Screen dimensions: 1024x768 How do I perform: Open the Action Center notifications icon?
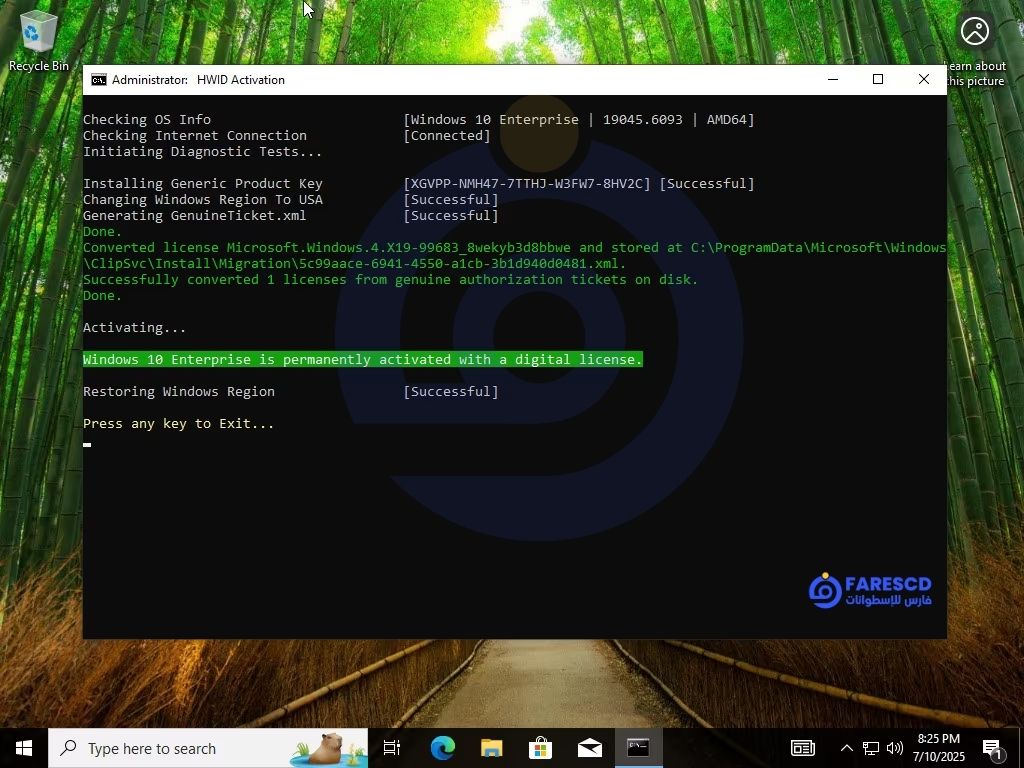click(993, 749)
